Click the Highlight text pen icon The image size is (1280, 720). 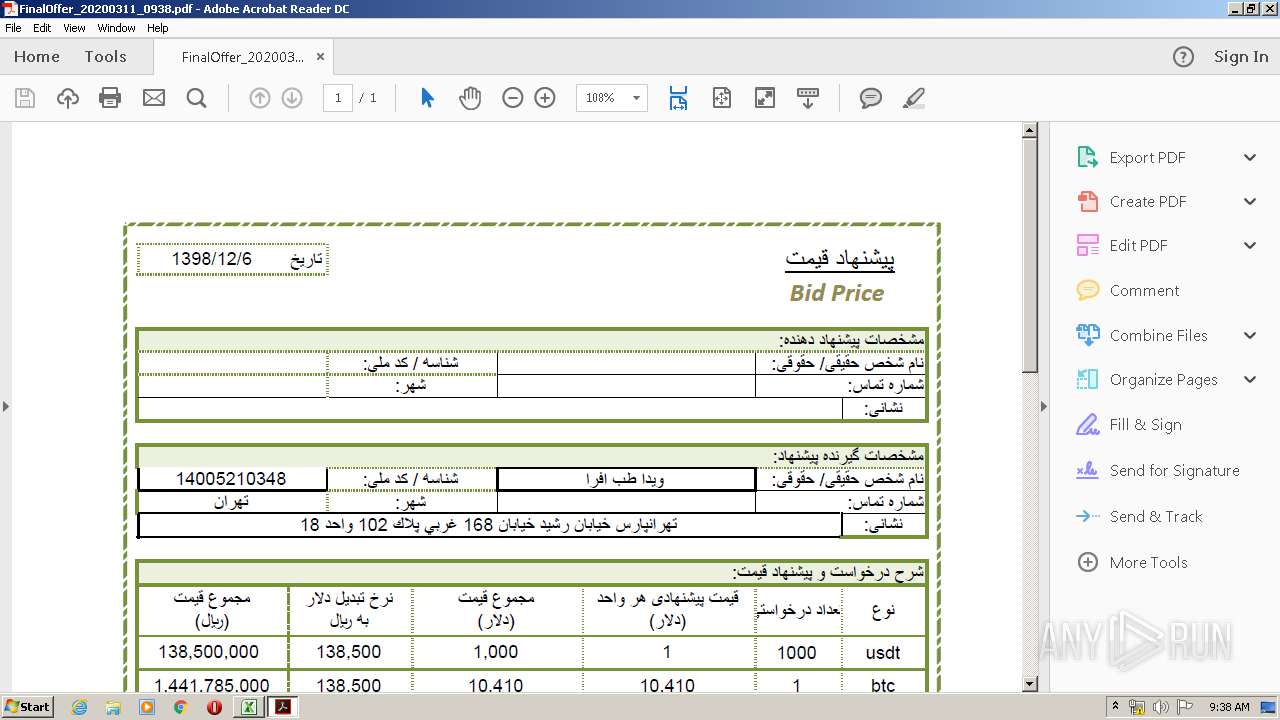[x=913, y=98]
